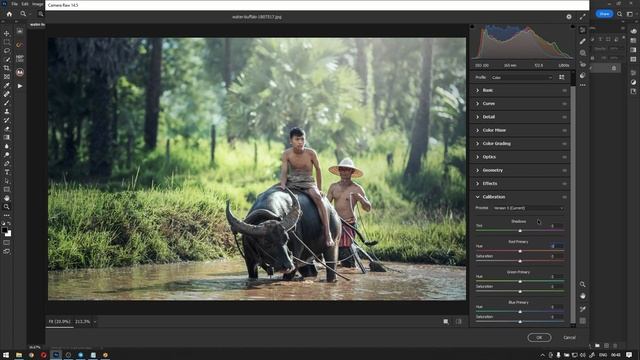
Task: Toggle visibility eye for Curve panel
Action: pyautogui.click(x=564, y=104)
